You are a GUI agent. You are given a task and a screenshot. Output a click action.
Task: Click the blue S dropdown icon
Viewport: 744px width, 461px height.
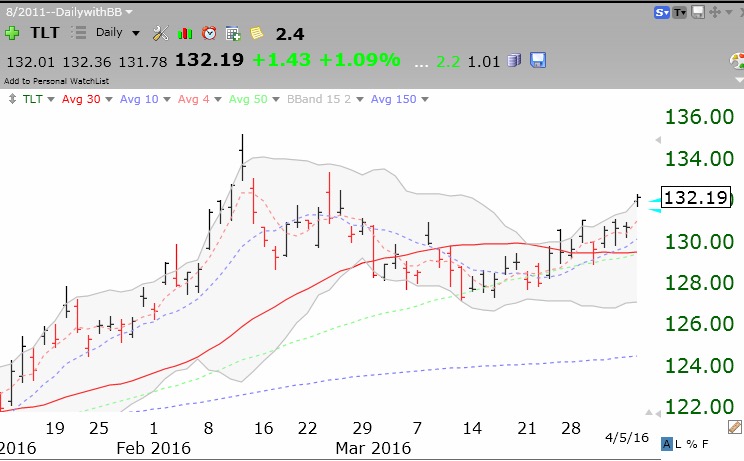click(x=661, y=12)
